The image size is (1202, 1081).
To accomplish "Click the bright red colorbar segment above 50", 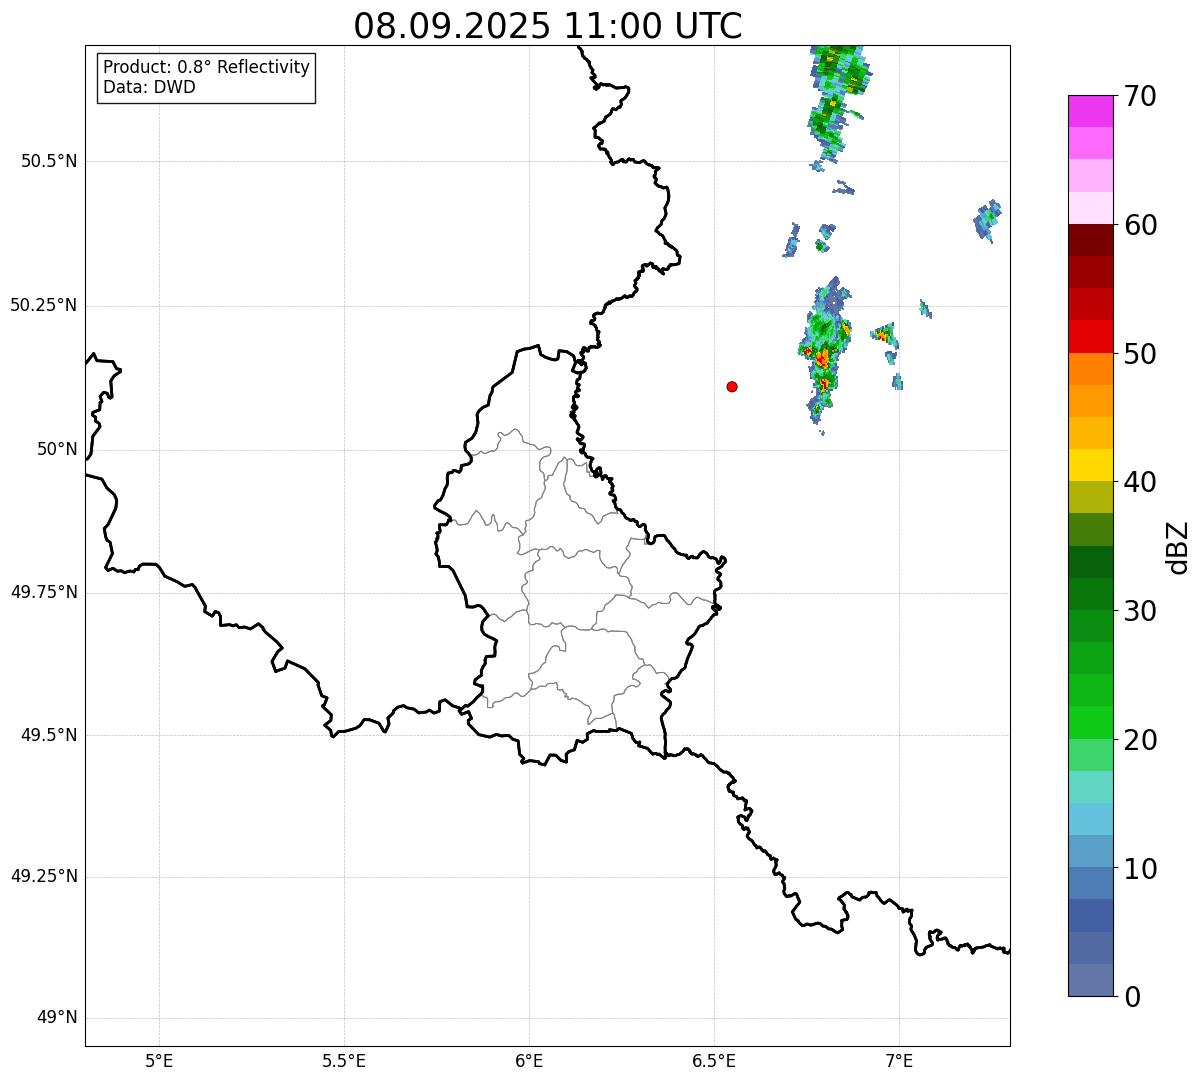I will [x=1090, y=336].
